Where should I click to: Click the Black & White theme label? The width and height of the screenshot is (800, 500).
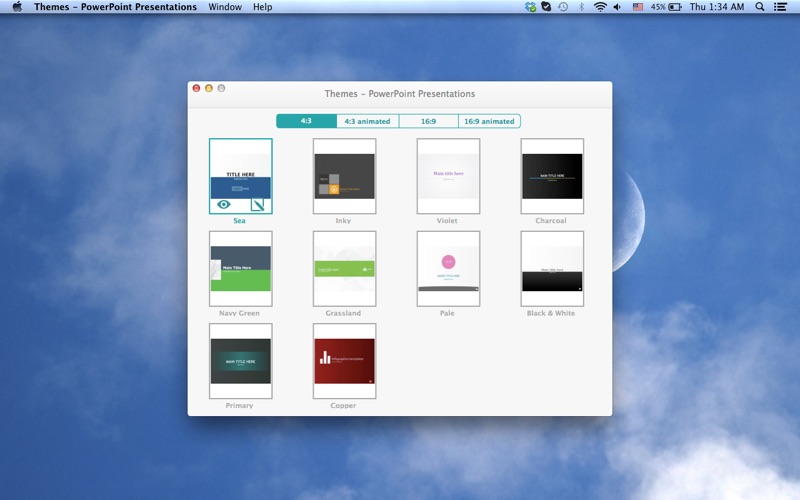pos(551,313)
